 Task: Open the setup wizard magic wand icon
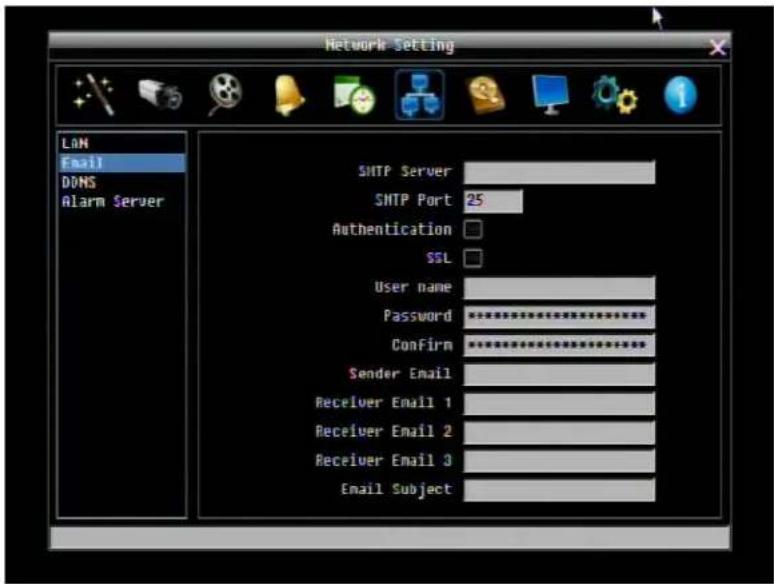pos(94,94)
